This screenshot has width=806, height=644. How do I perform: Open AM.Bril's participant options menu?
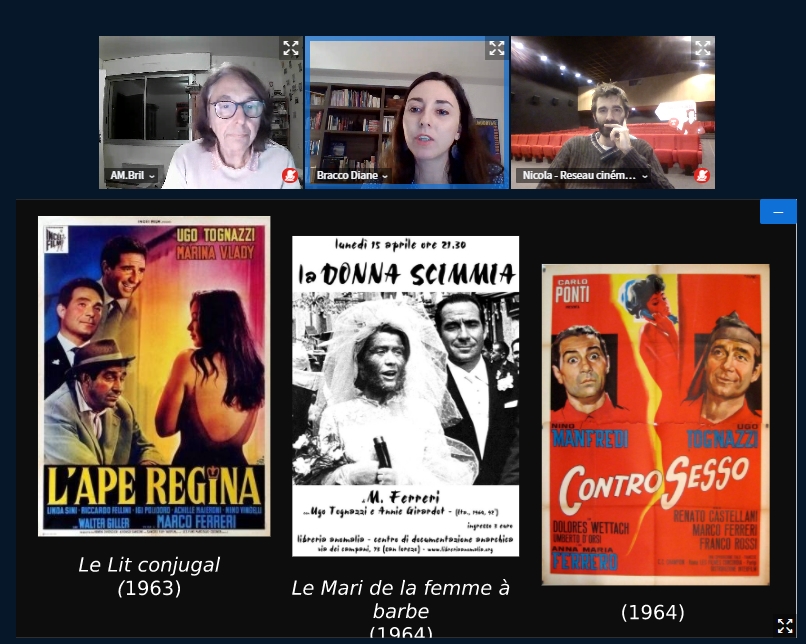151,176
